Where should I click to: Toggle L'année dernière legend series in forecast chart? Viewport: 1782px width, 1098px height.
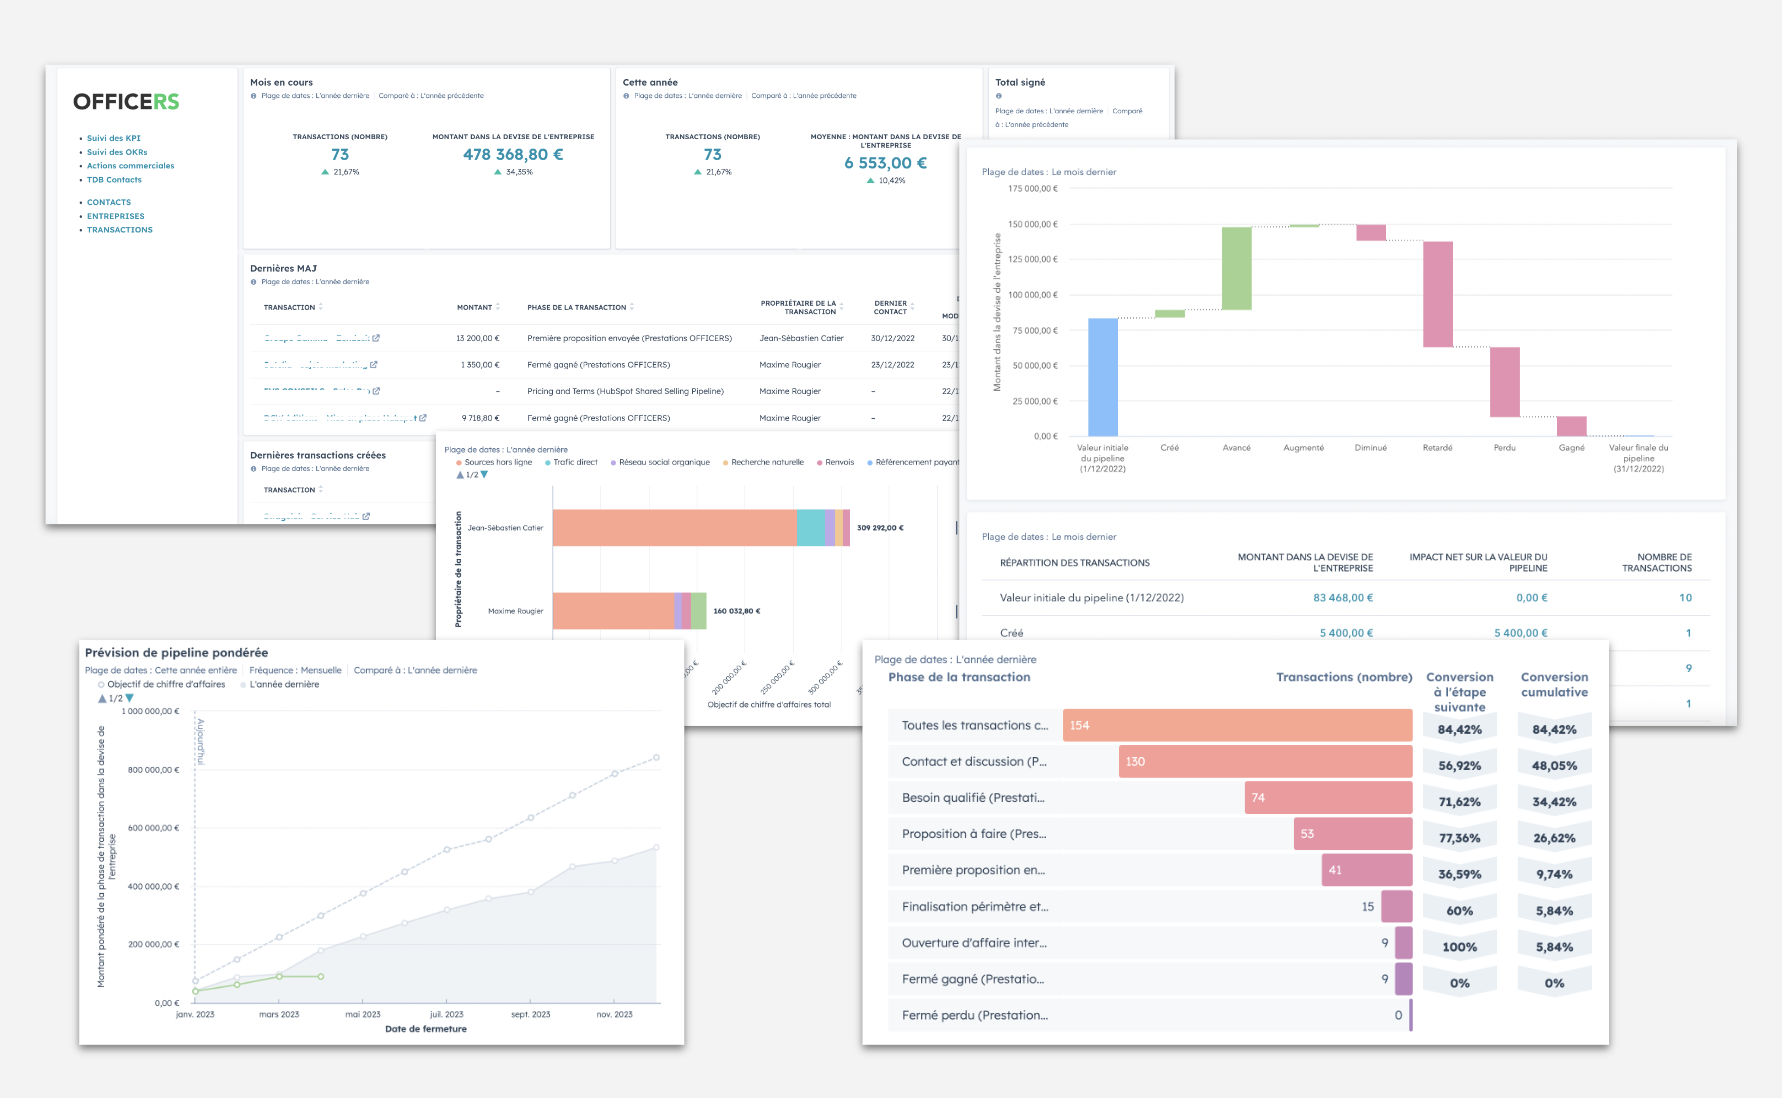point(280,684)
